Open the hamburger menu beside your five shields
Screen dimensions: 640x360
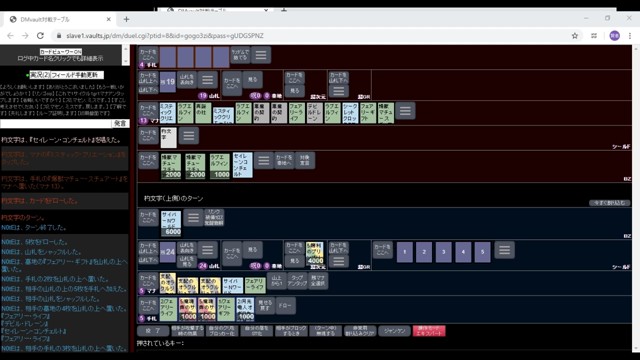(504, 250)
